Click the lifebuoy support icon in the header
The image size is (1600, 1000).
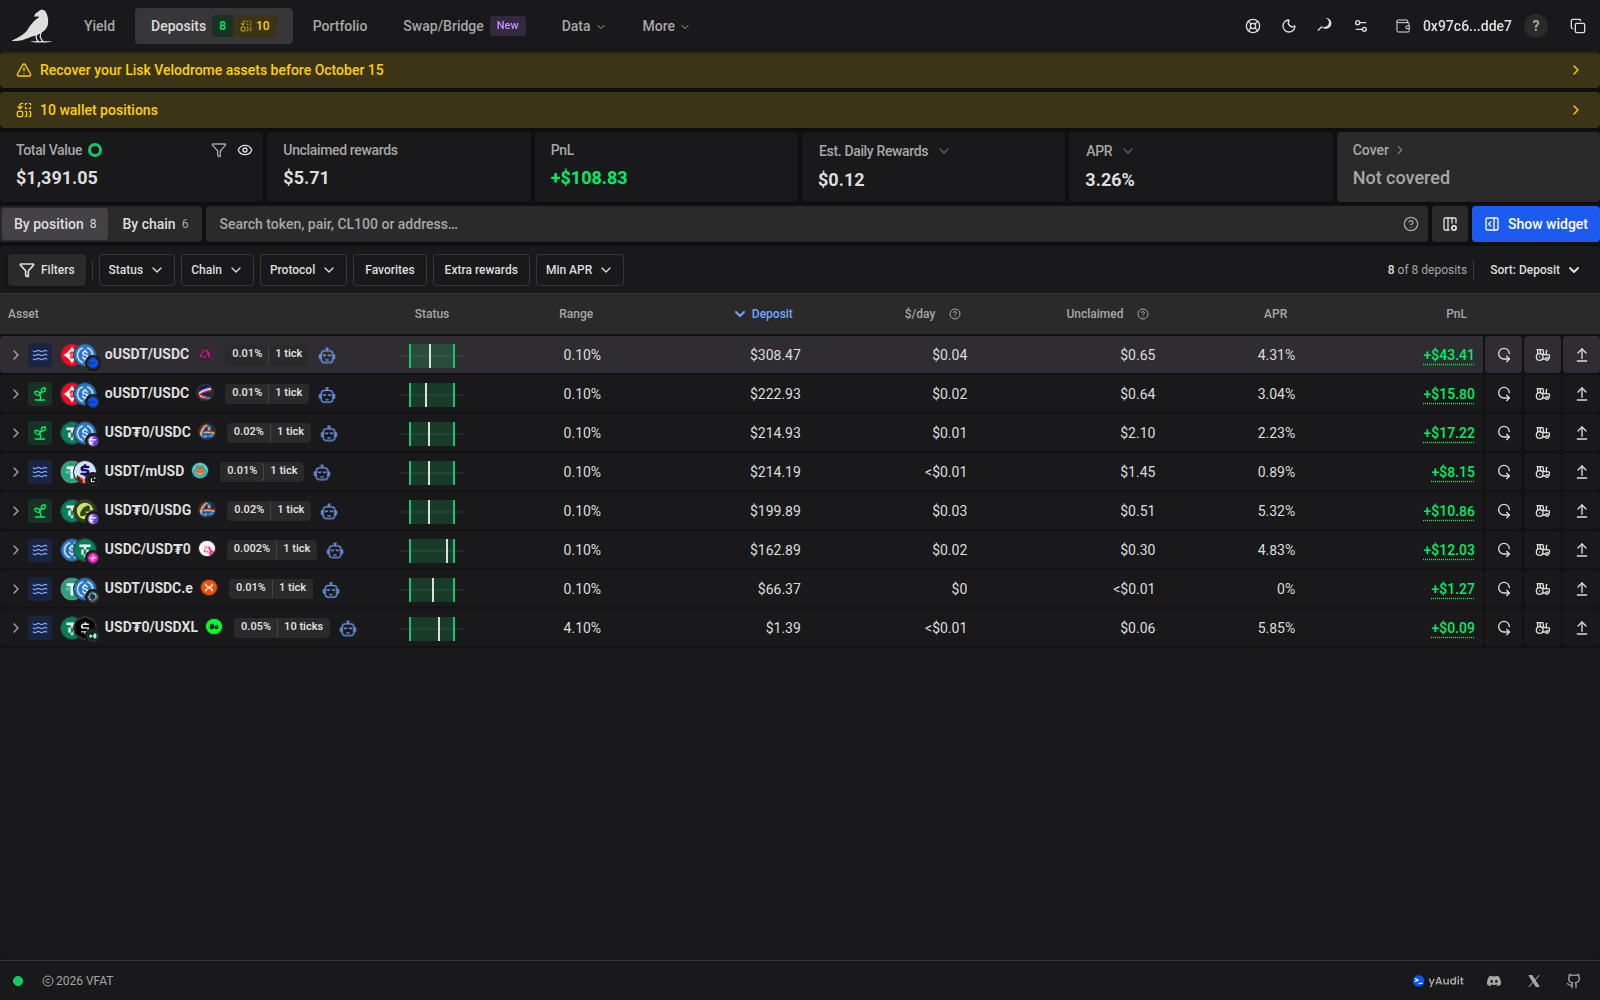click(x=1252, y=26)
